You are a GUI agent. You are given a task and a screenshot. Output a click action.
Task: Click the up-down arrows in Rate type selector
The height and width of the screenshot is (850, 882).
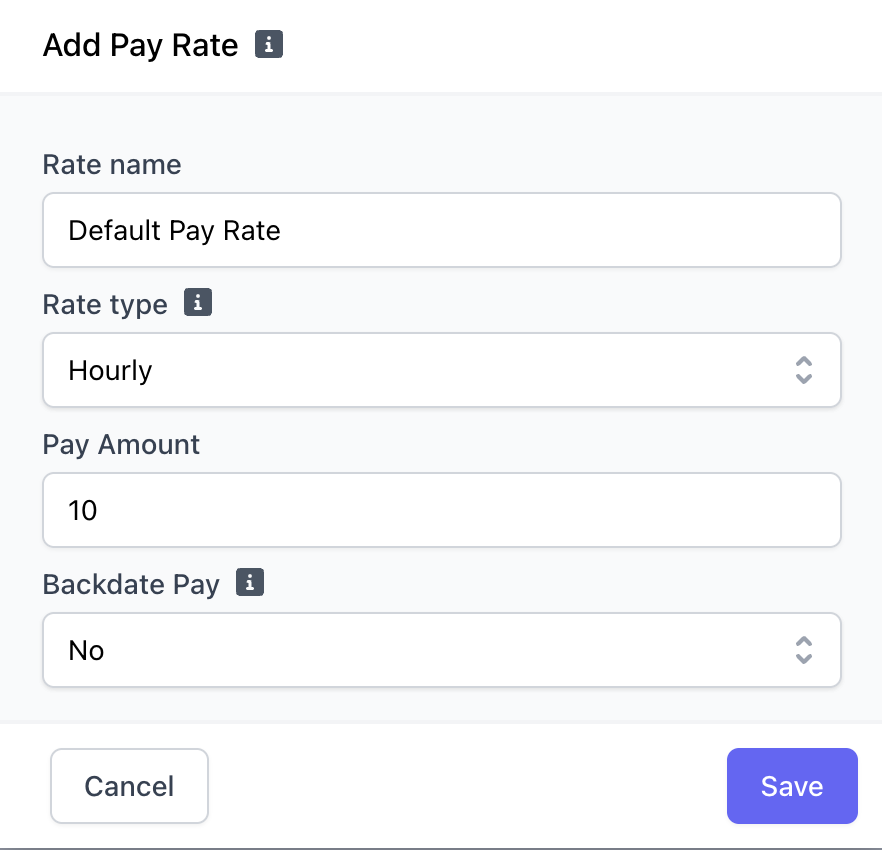pos(803,370)
